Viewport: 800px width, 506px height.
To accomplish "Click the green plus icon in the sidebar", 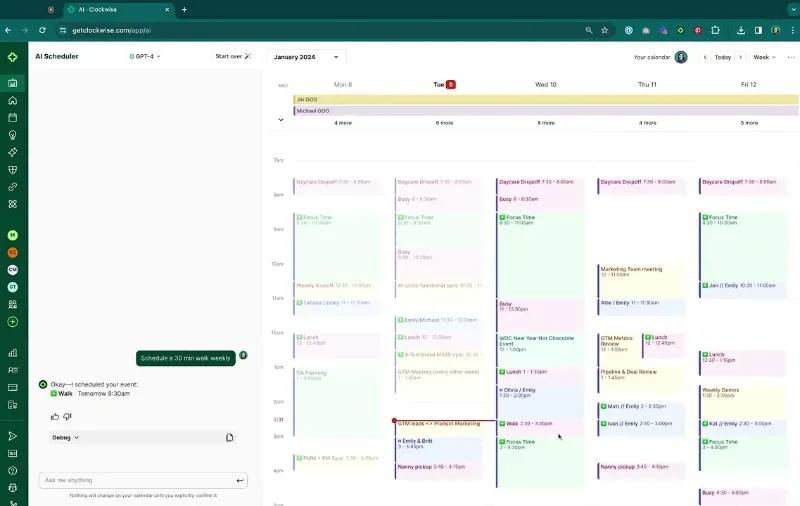I will 13,322.
